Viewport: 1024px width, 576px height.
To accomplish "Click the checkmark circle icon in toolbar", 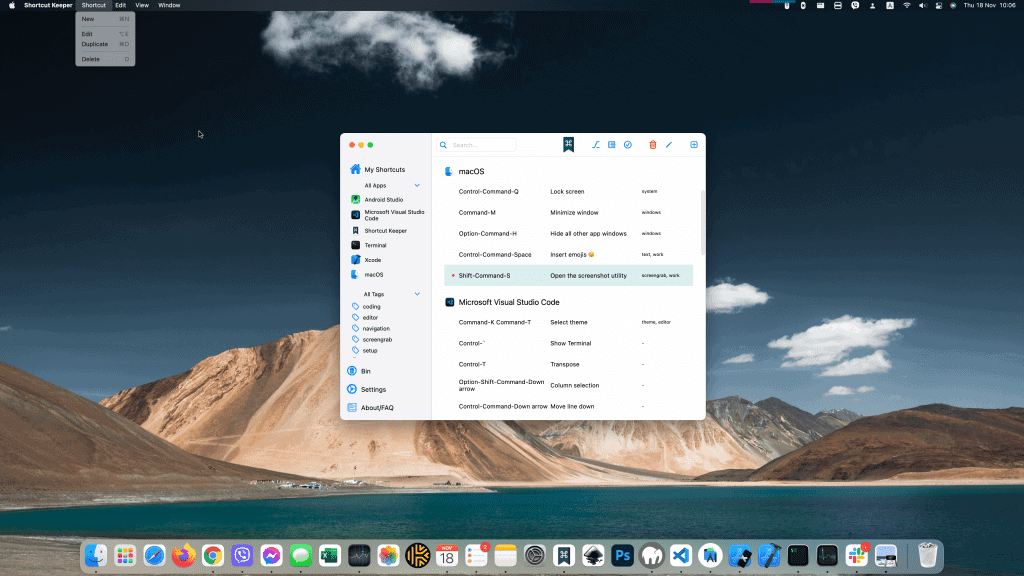I will (x=628, y=144).
